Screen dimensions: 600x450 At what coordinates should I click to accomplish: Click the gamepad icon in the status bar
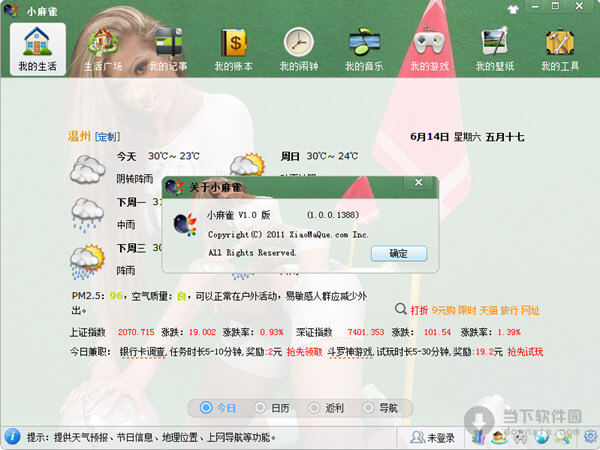(x=520, y=437)
